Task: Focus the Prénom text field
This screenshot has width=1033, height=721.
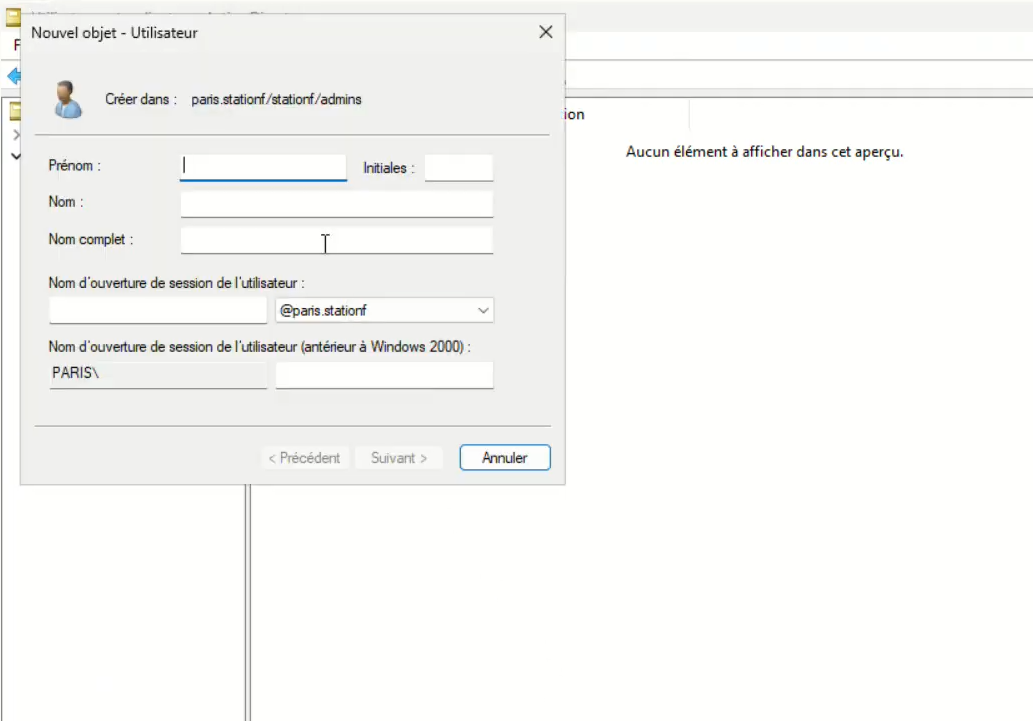Action: [x=263, y=167]
